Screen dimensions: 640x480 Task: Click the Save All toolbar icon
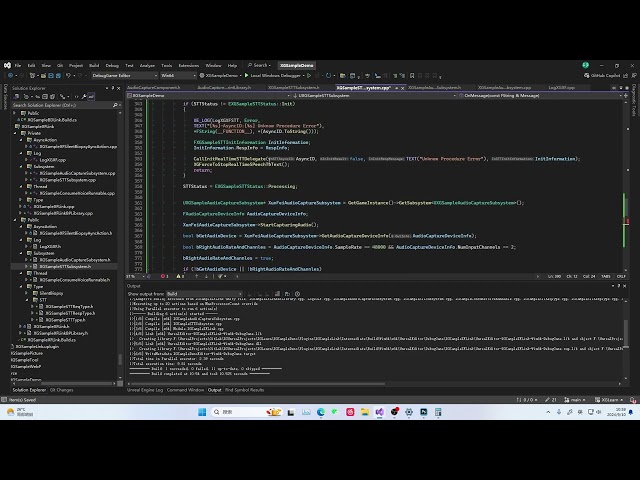pyautogui.click(x=58, y=76)
